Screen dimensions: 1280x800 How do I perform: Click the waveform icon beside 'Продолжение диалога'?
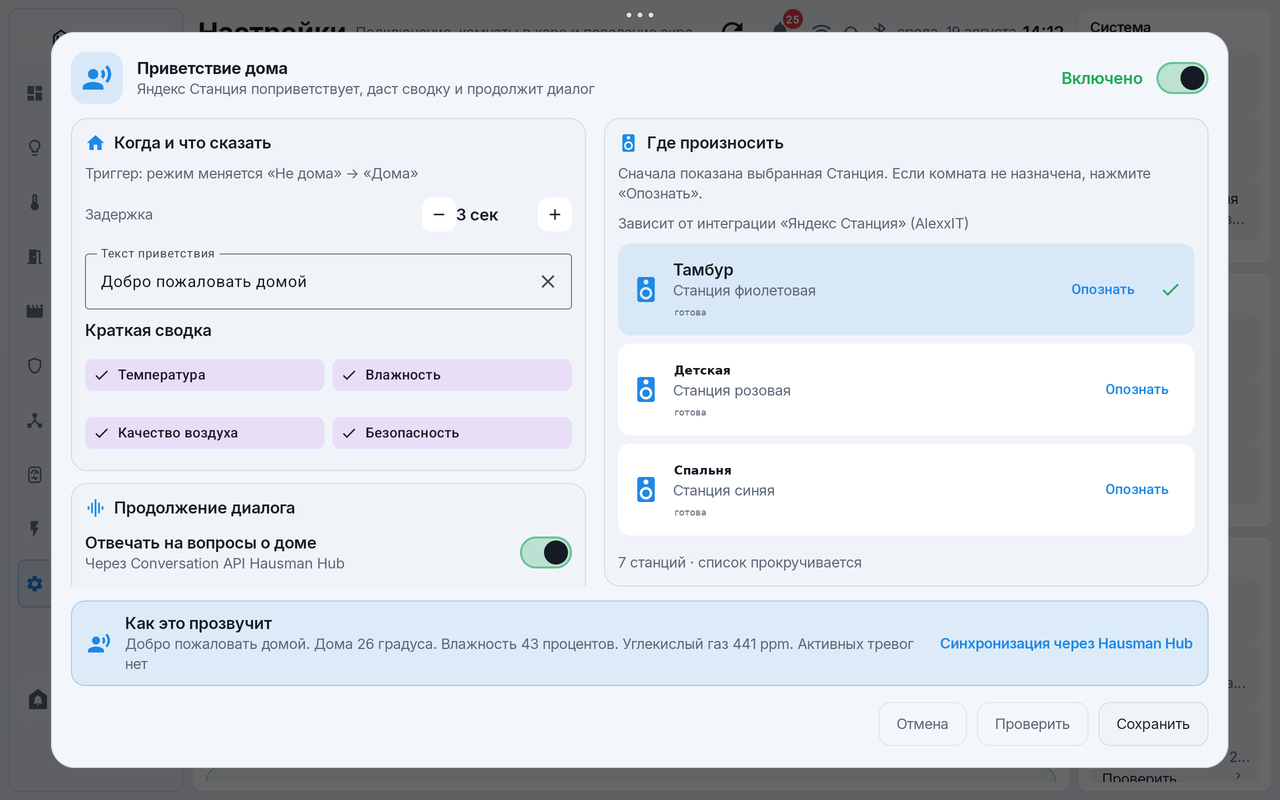tap(96, 508)
